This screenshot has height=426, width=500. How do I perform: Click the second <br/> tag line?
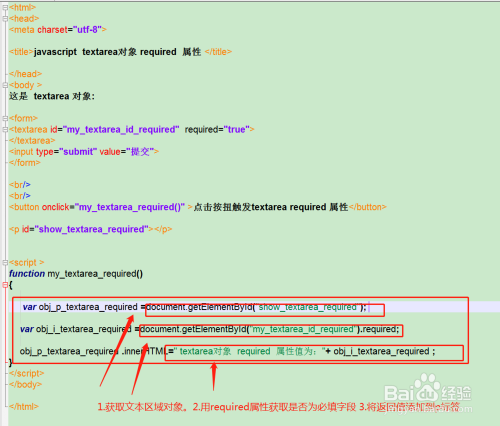tap(20, 196)
